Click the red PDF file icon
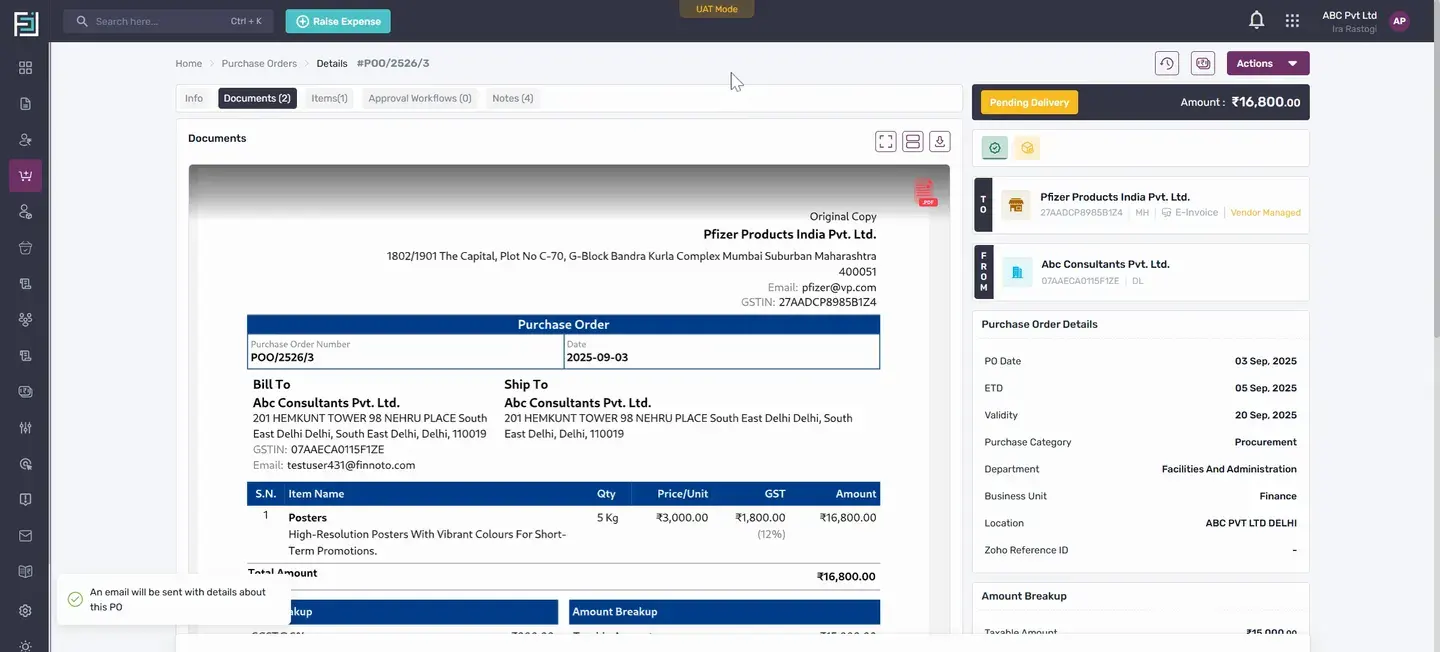The image size is (1440, 652). (x=924, y=193)
